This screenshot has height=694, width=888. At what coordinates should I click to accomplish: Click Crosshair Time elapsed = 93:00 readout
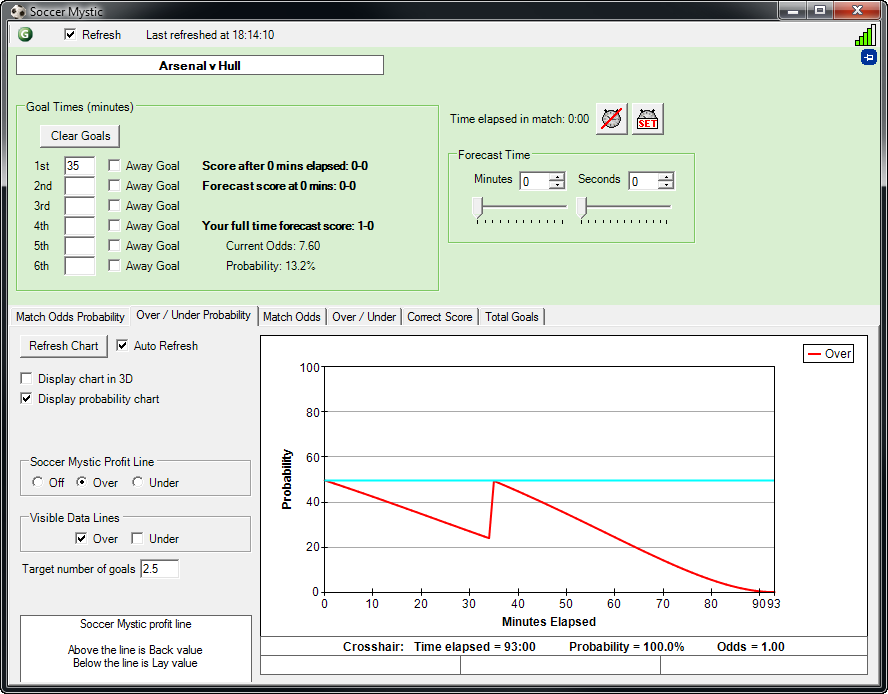tap(475, 646)
